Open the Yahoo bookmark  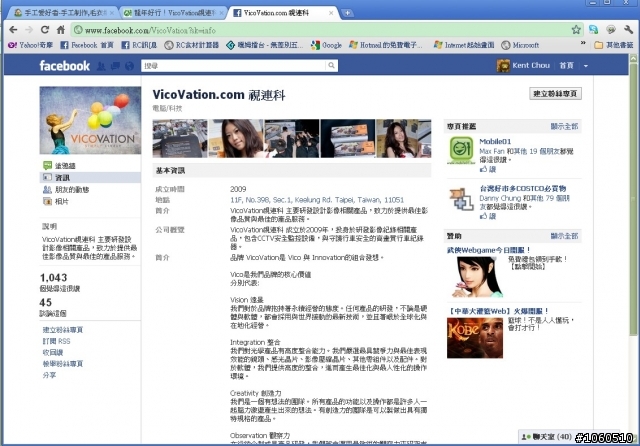pyautogui.click(x=31, y=45)
